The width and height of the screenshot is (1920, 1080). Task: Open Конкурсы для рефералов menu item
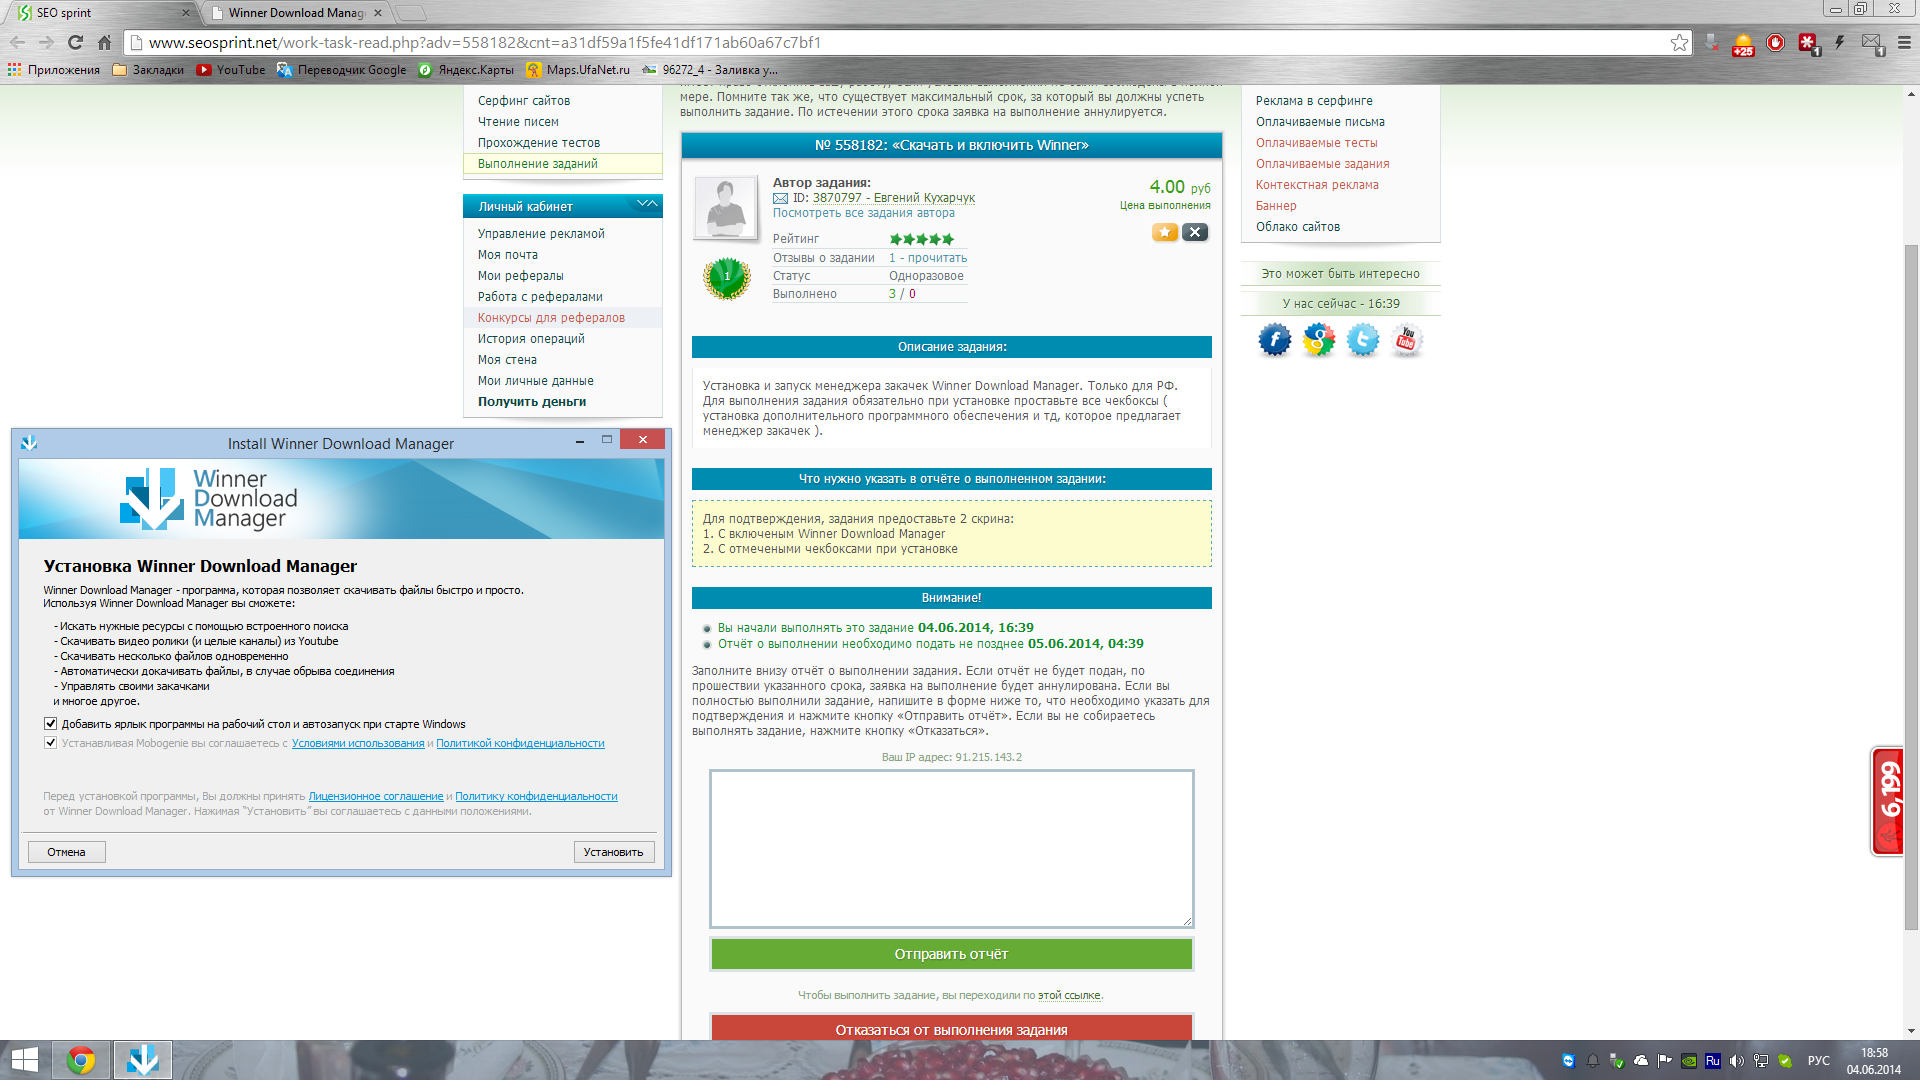[551, 318]
